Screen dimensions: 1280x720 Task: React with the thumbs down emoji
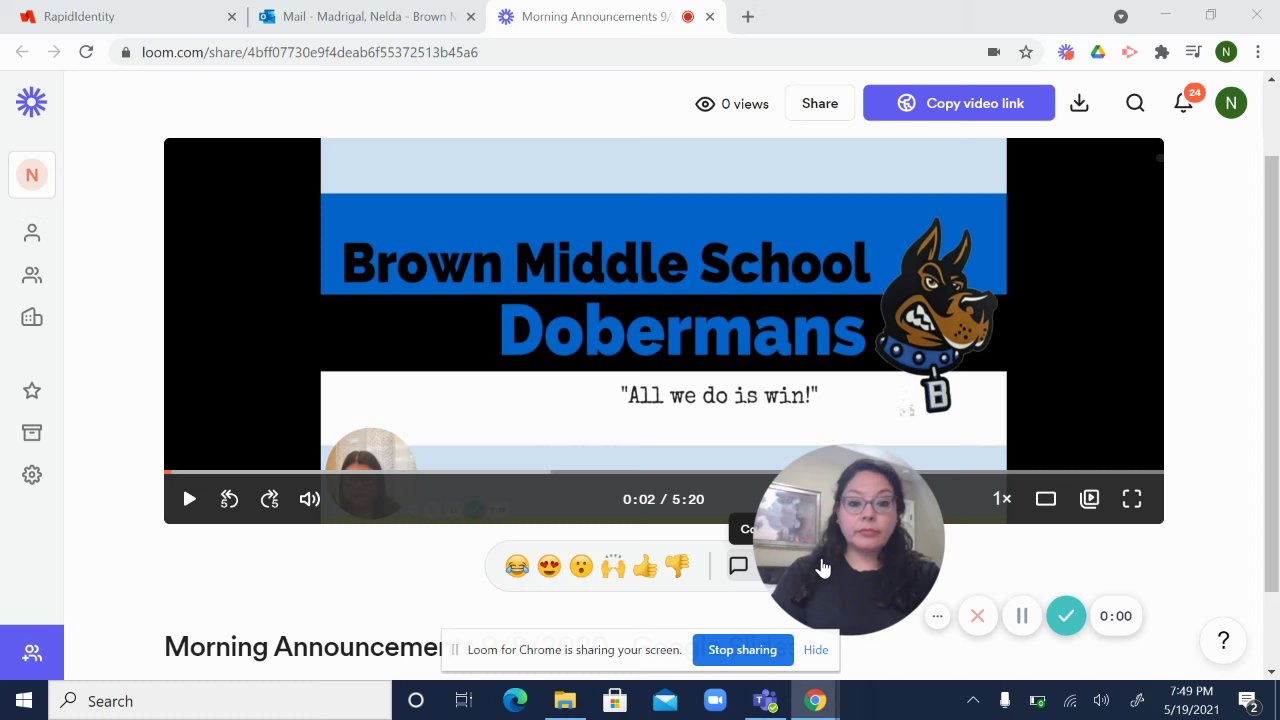[677, 567]
